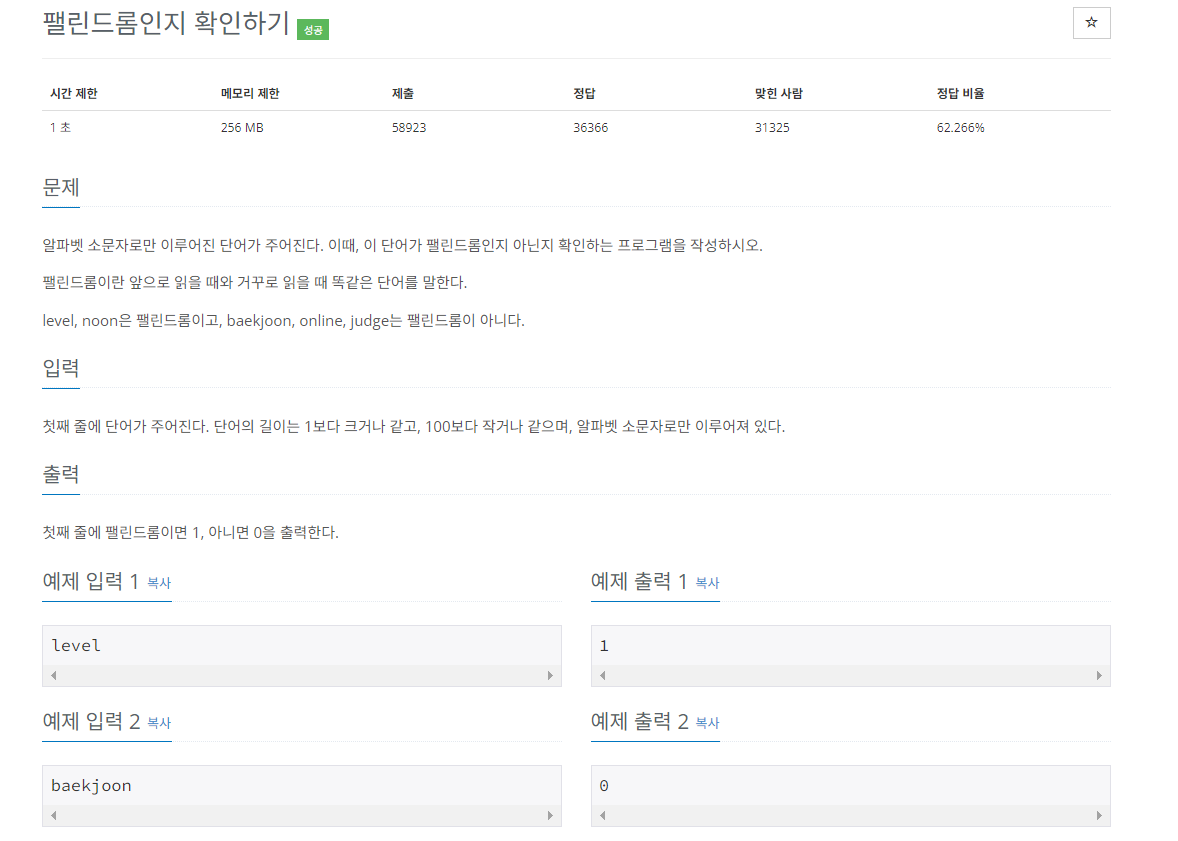
Task: Click right scroll arrow under level box
Action: (x=550, y=676)
